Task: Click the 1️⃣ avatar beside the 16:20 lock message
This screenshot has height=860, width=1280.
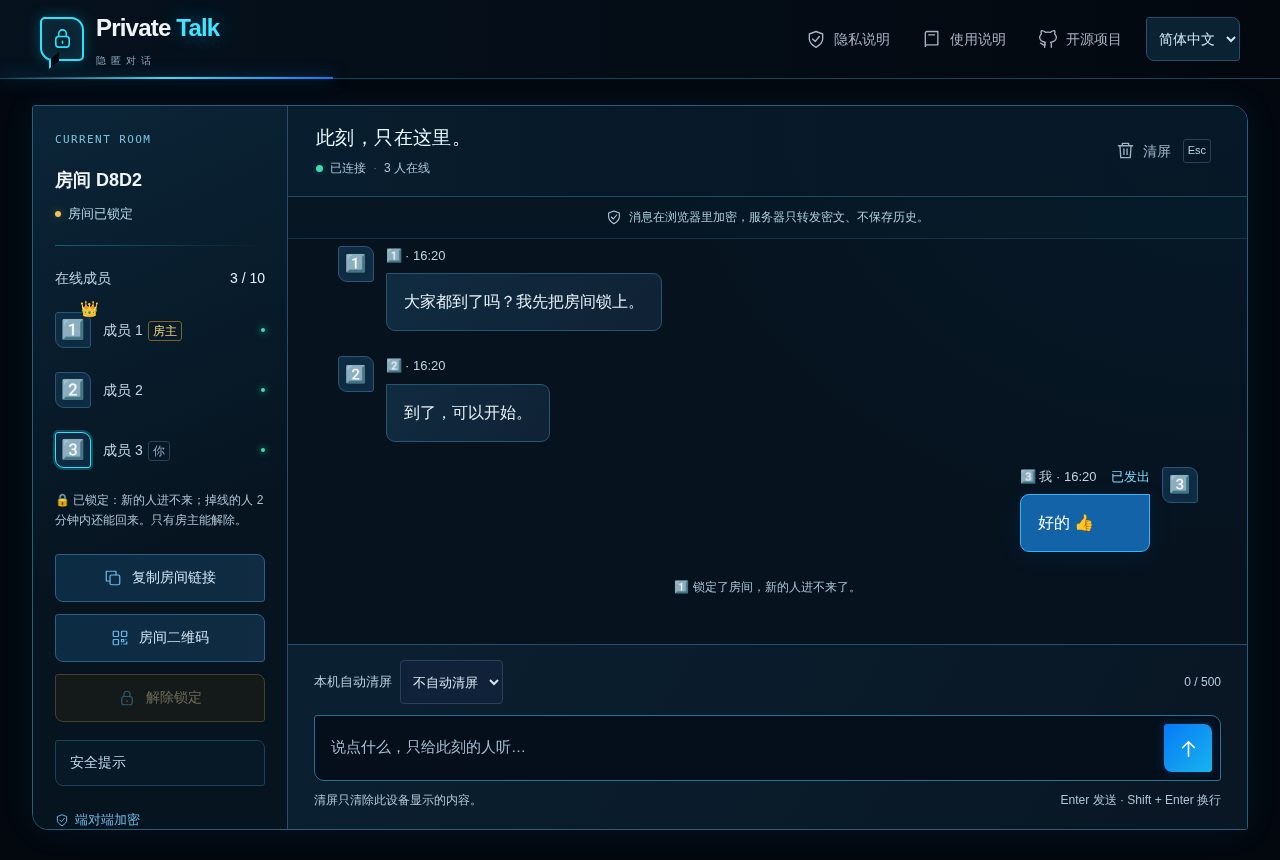Action: click(356, 264)
